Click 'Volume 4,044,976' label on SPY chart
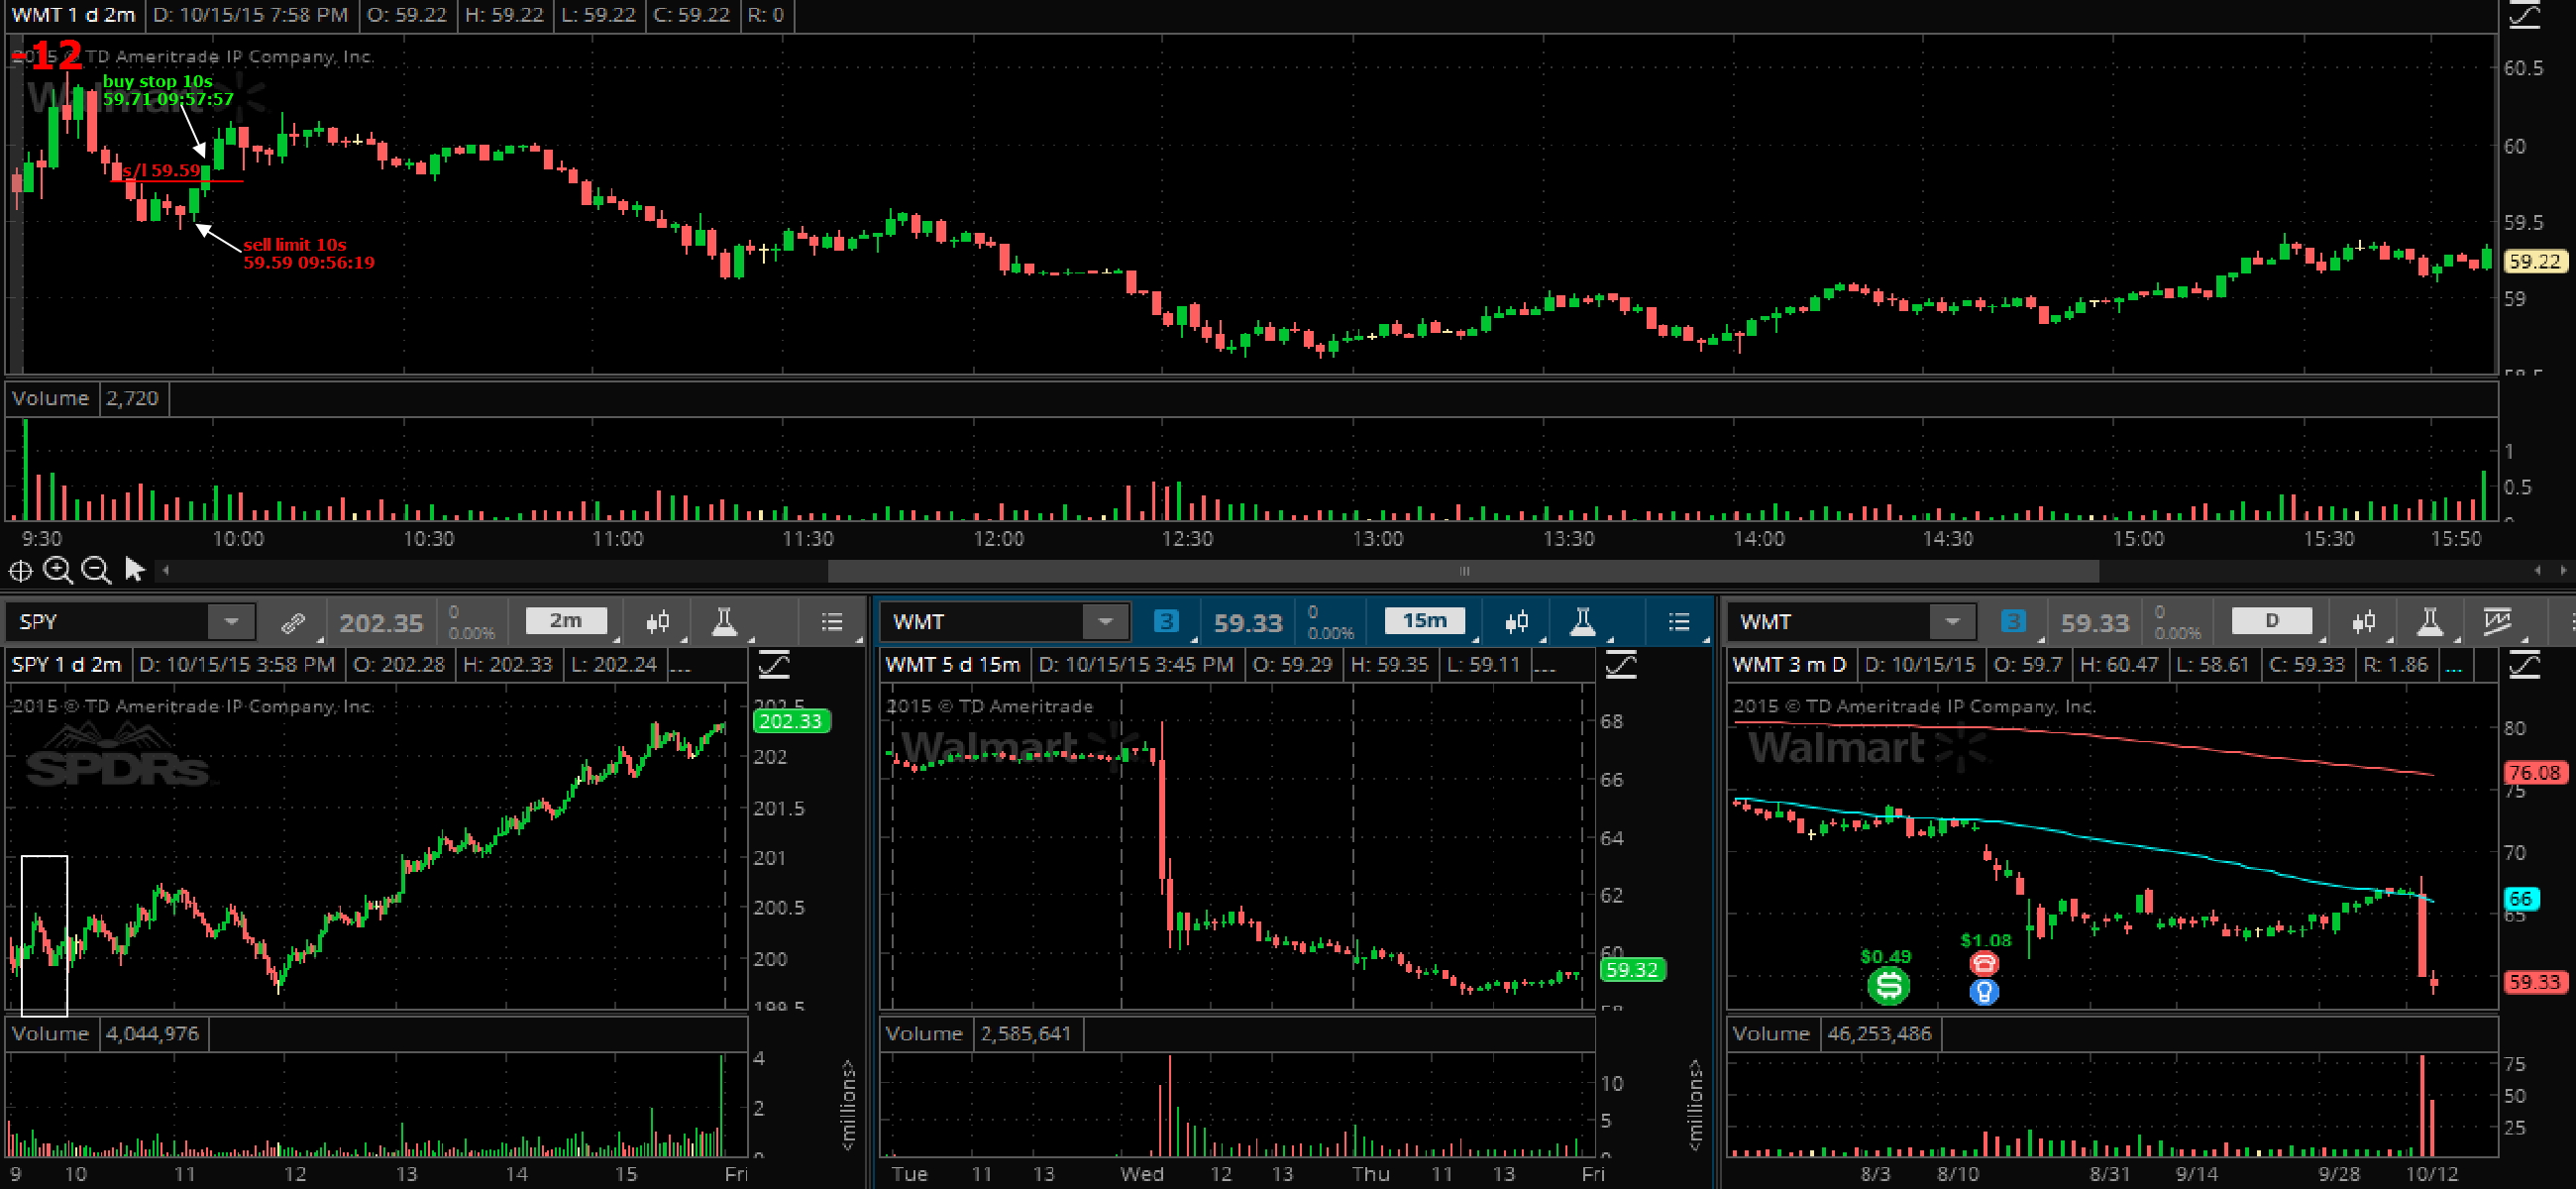Viewport: 2576px width, 1189px height. click(x=106, y=1033)
